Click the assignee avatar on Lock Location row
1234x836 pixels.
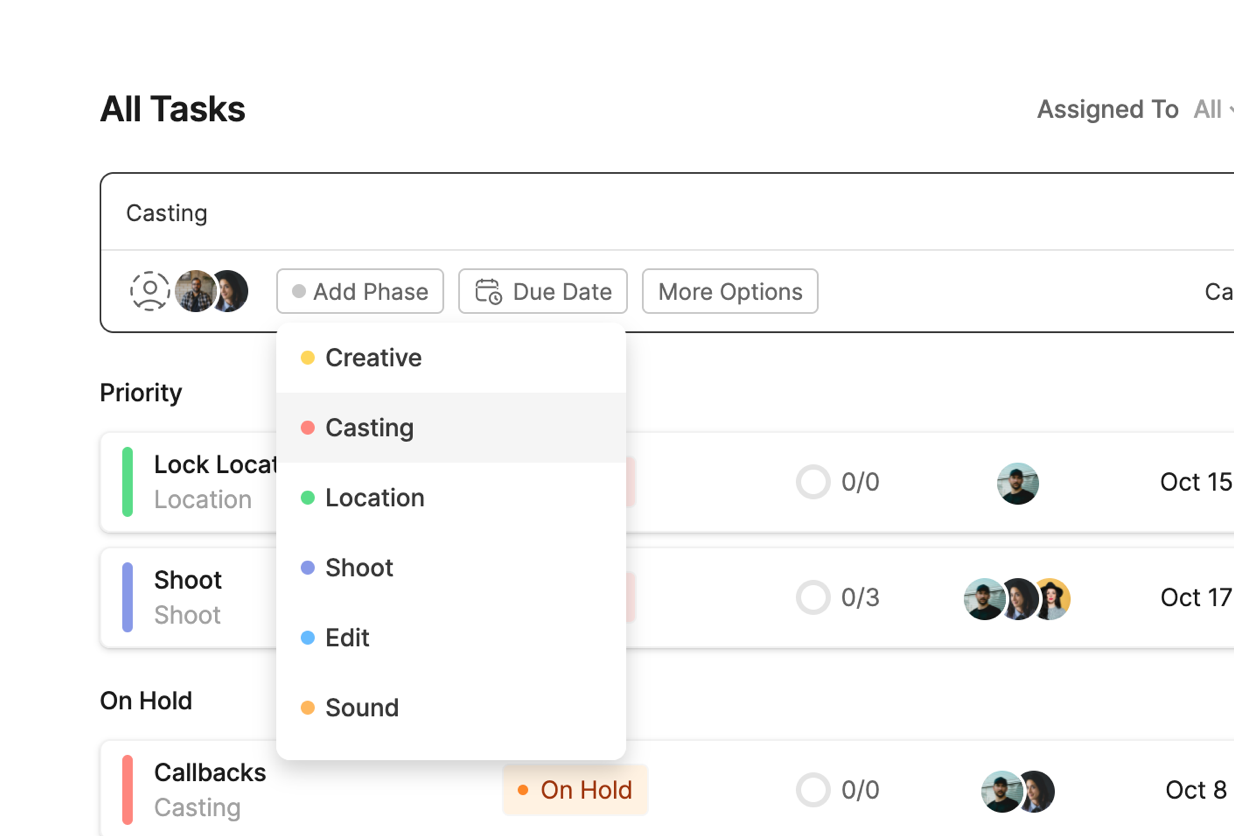coord(1018,483)
